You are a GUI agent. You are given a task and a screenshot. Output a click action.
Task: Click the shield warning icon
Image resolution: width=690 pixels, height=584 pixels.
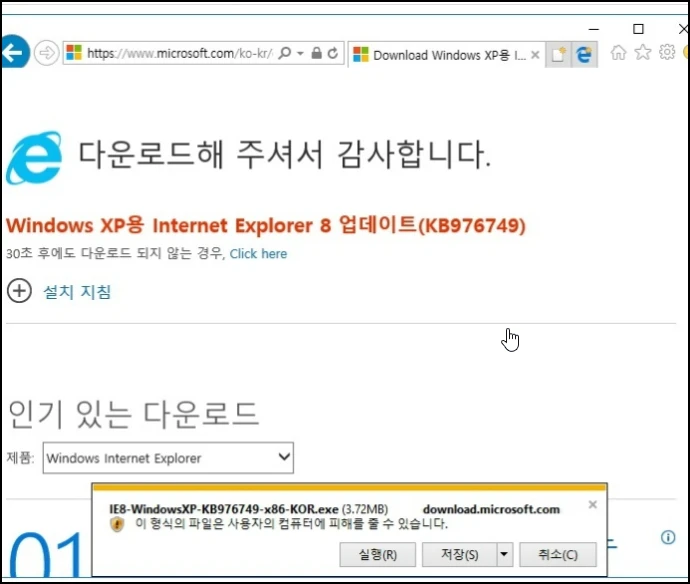[x=117, y=524]
